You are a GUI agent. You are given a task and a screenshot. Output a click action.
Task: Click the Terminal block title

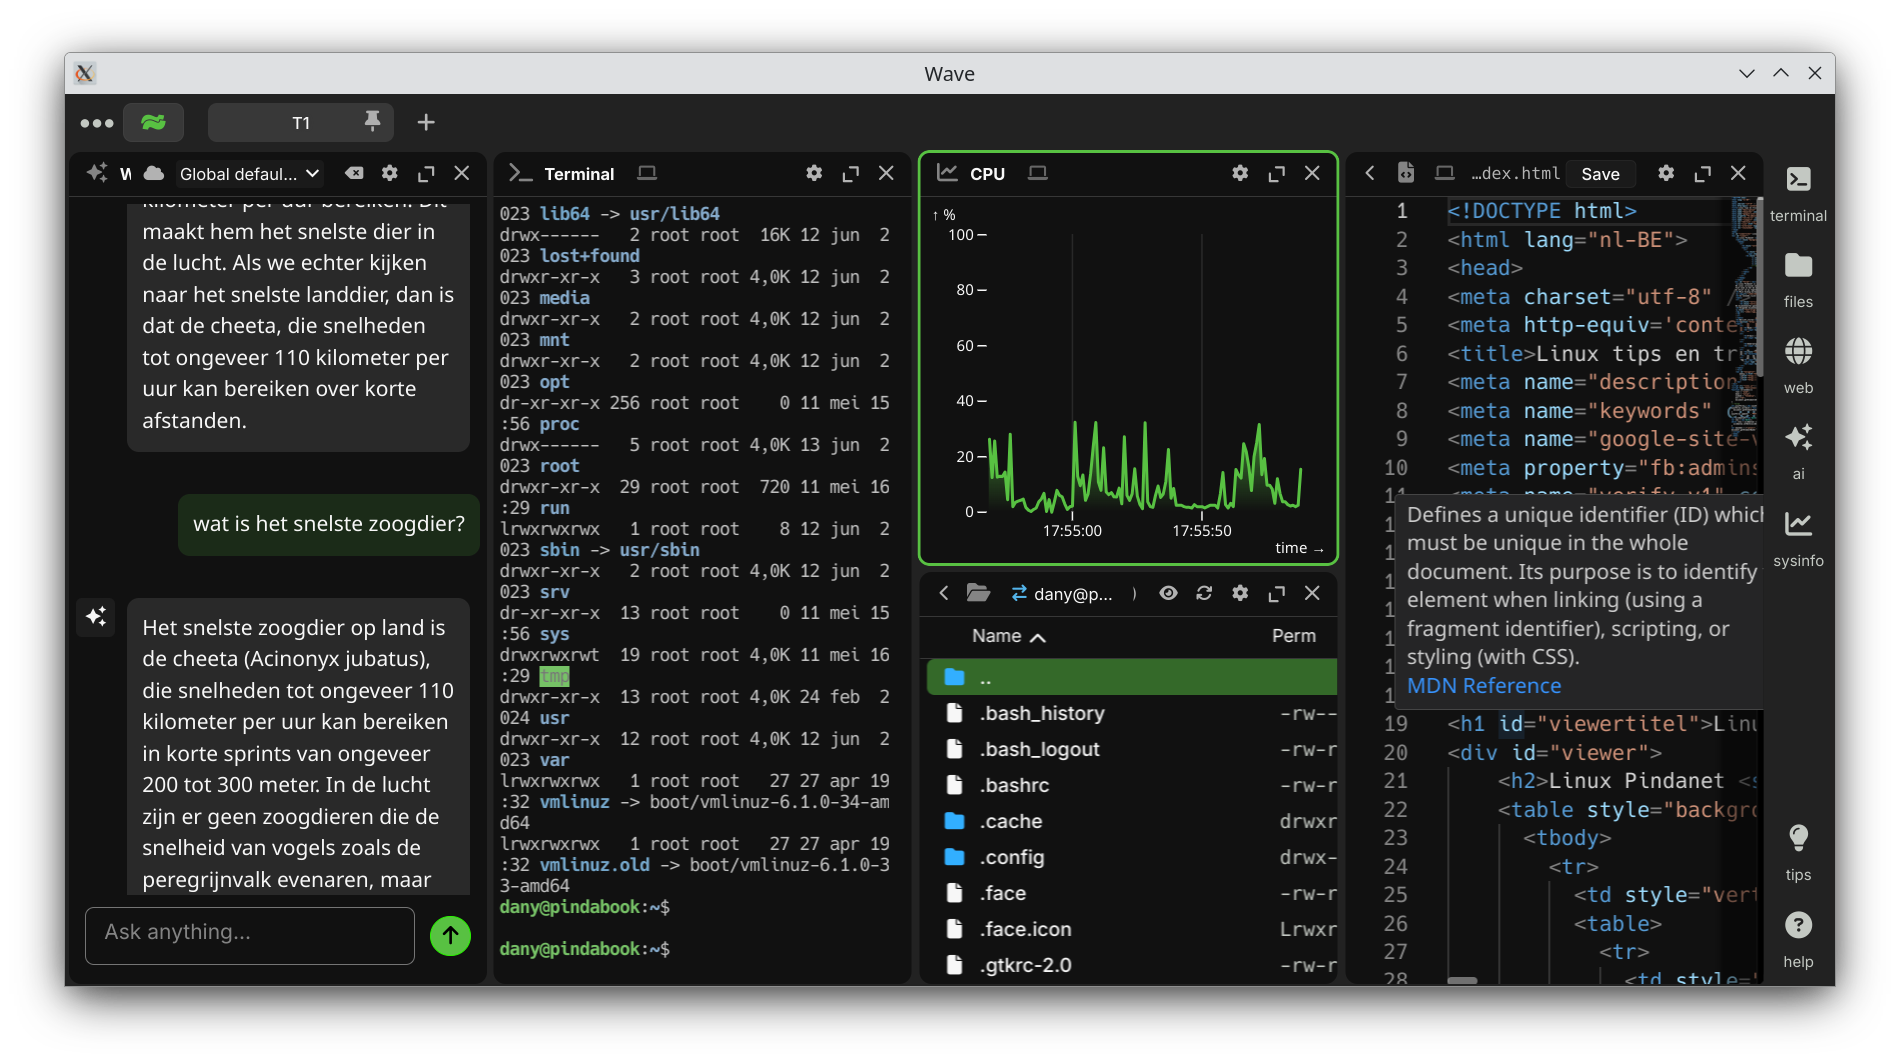pyautogui.click(x=579, y=174)
